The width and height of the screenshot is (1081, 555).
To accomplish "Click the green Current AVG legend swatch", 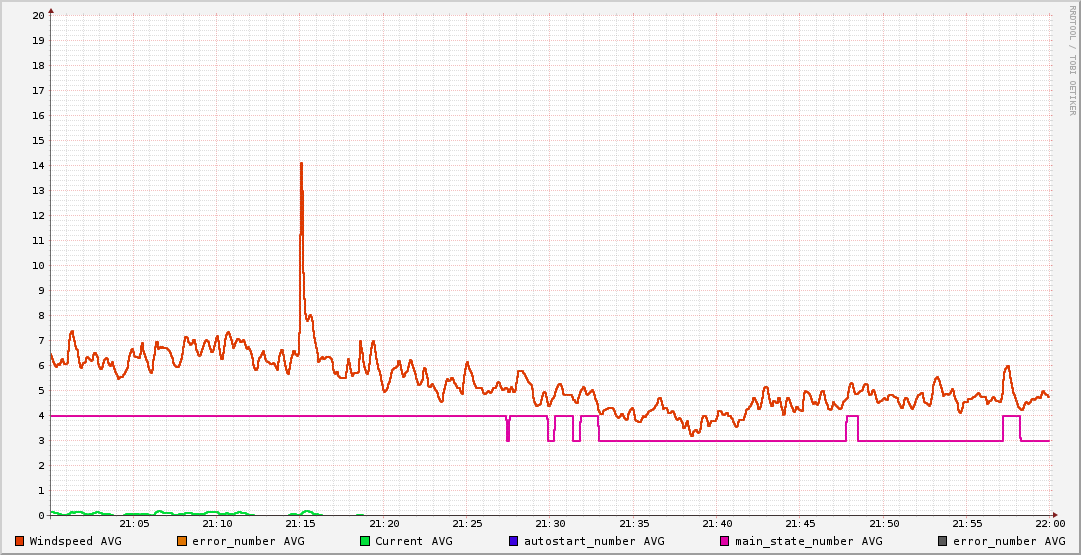I will click(364, 541).
